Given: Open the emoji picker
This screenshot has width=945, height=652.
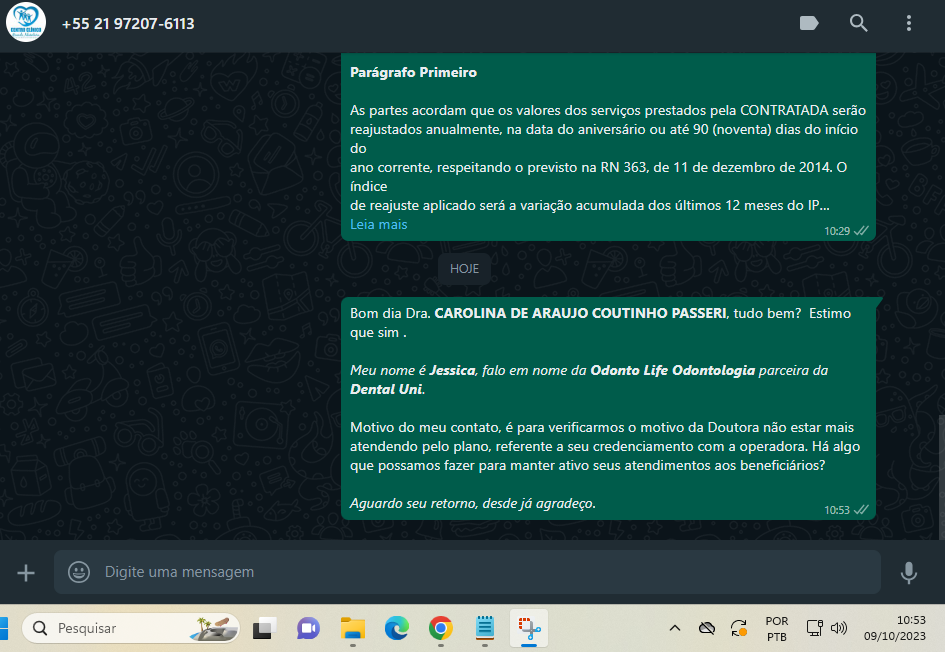Looking at the screenshot, I should click(x=79, y=572).
